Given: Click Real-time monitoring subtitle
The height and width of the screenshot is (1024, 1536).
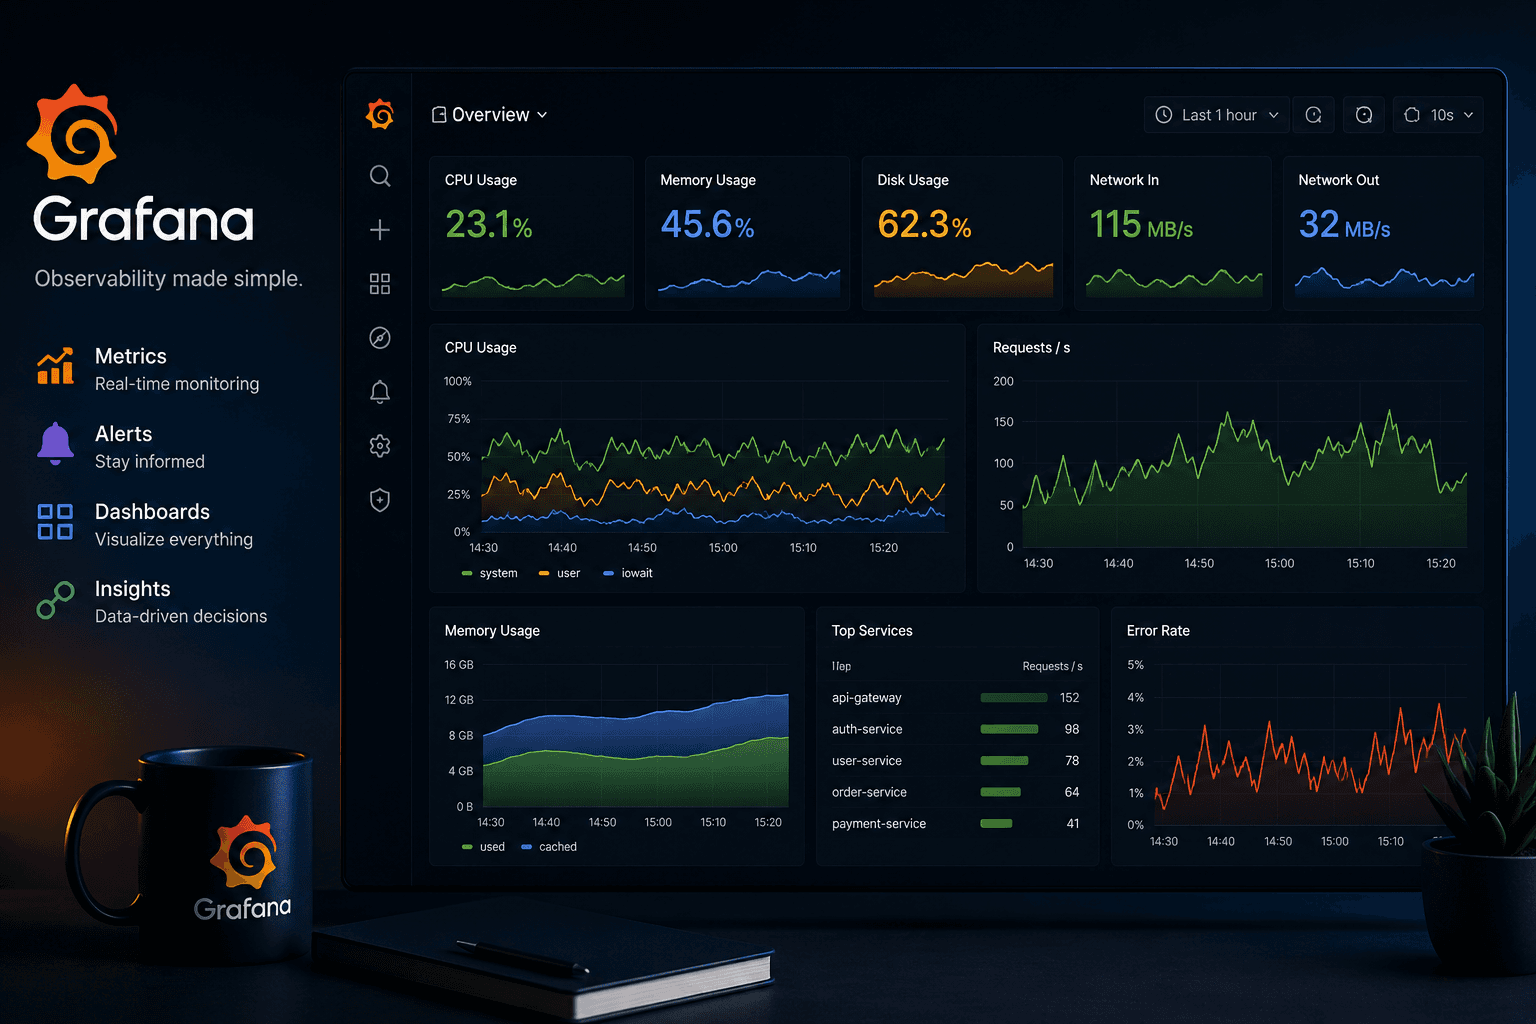Looking at the screenshot, I should click(177, 384).
